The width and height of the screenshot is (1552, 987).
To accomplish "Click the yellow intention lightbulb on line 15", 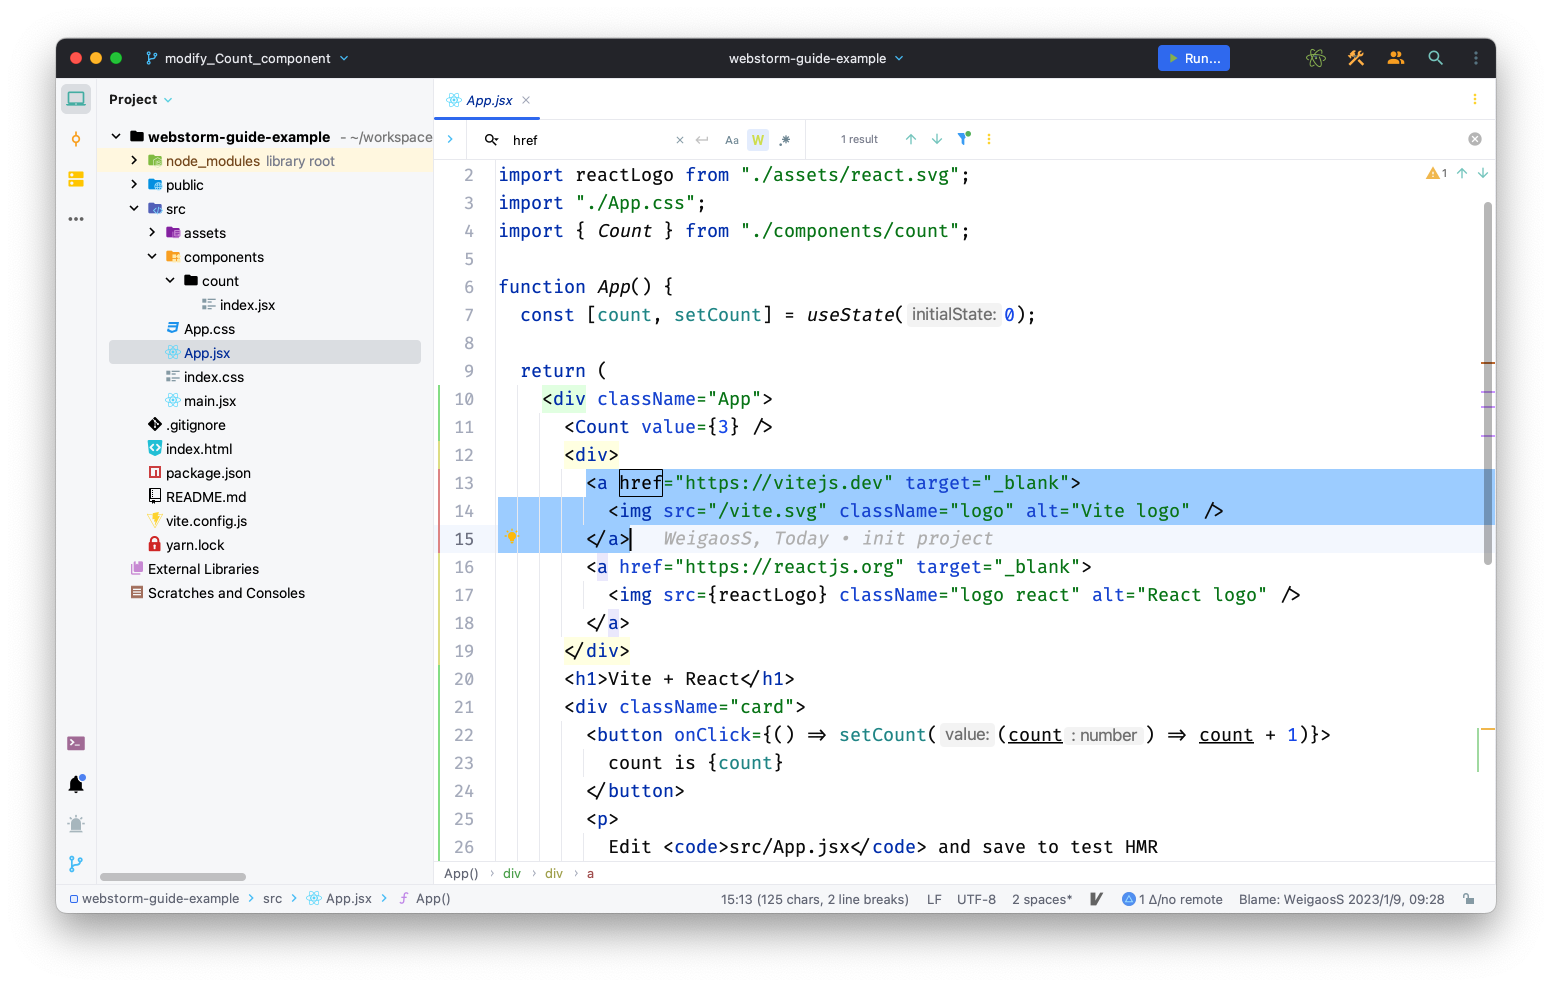I will [512, 538].
